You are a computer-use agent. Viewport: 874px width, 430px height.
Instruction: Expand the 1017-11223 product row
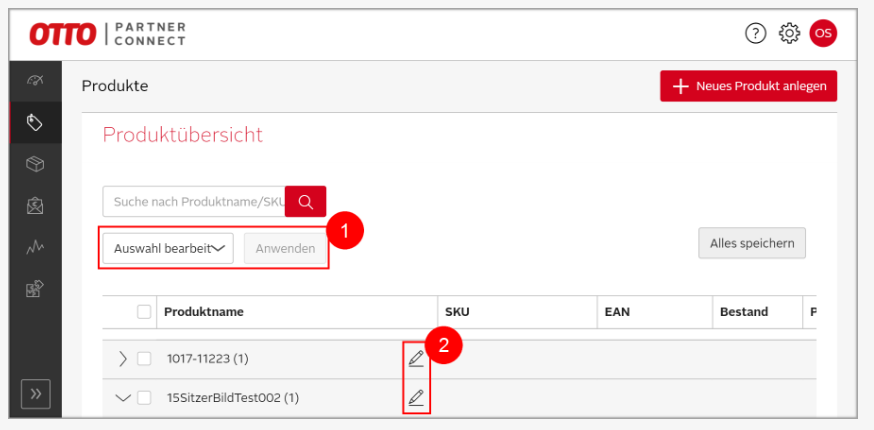pos(123,359)
